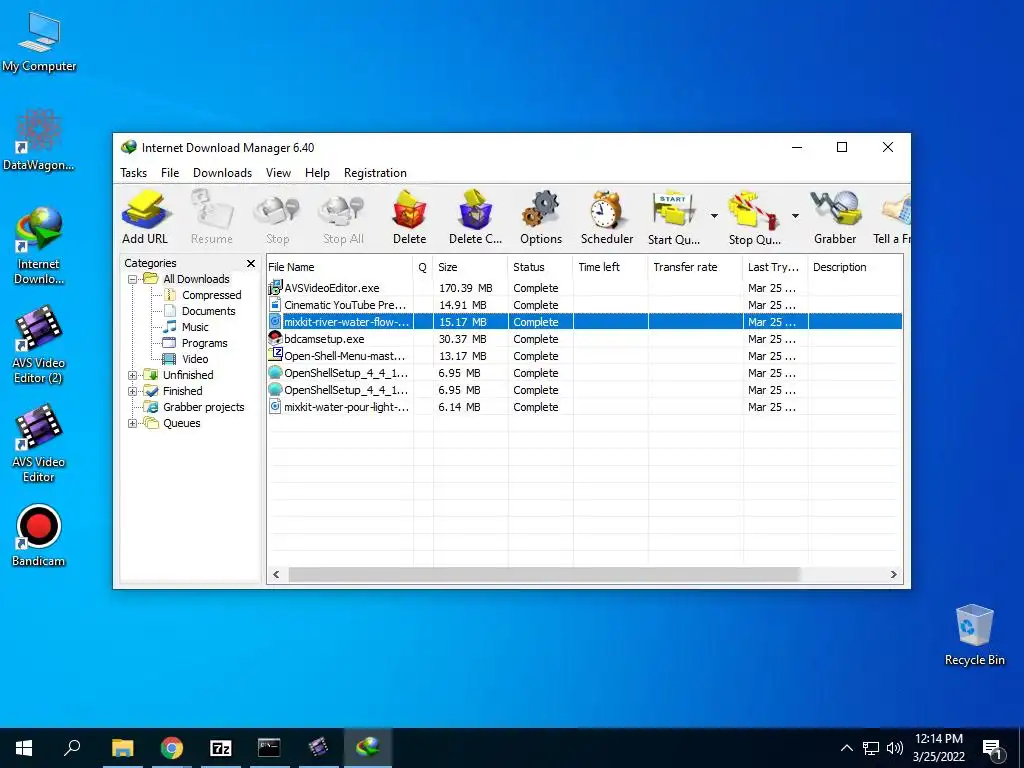Click the horizontal scrollbar right arrow
Screen dimensions: 1024x768
coord(893,575)
